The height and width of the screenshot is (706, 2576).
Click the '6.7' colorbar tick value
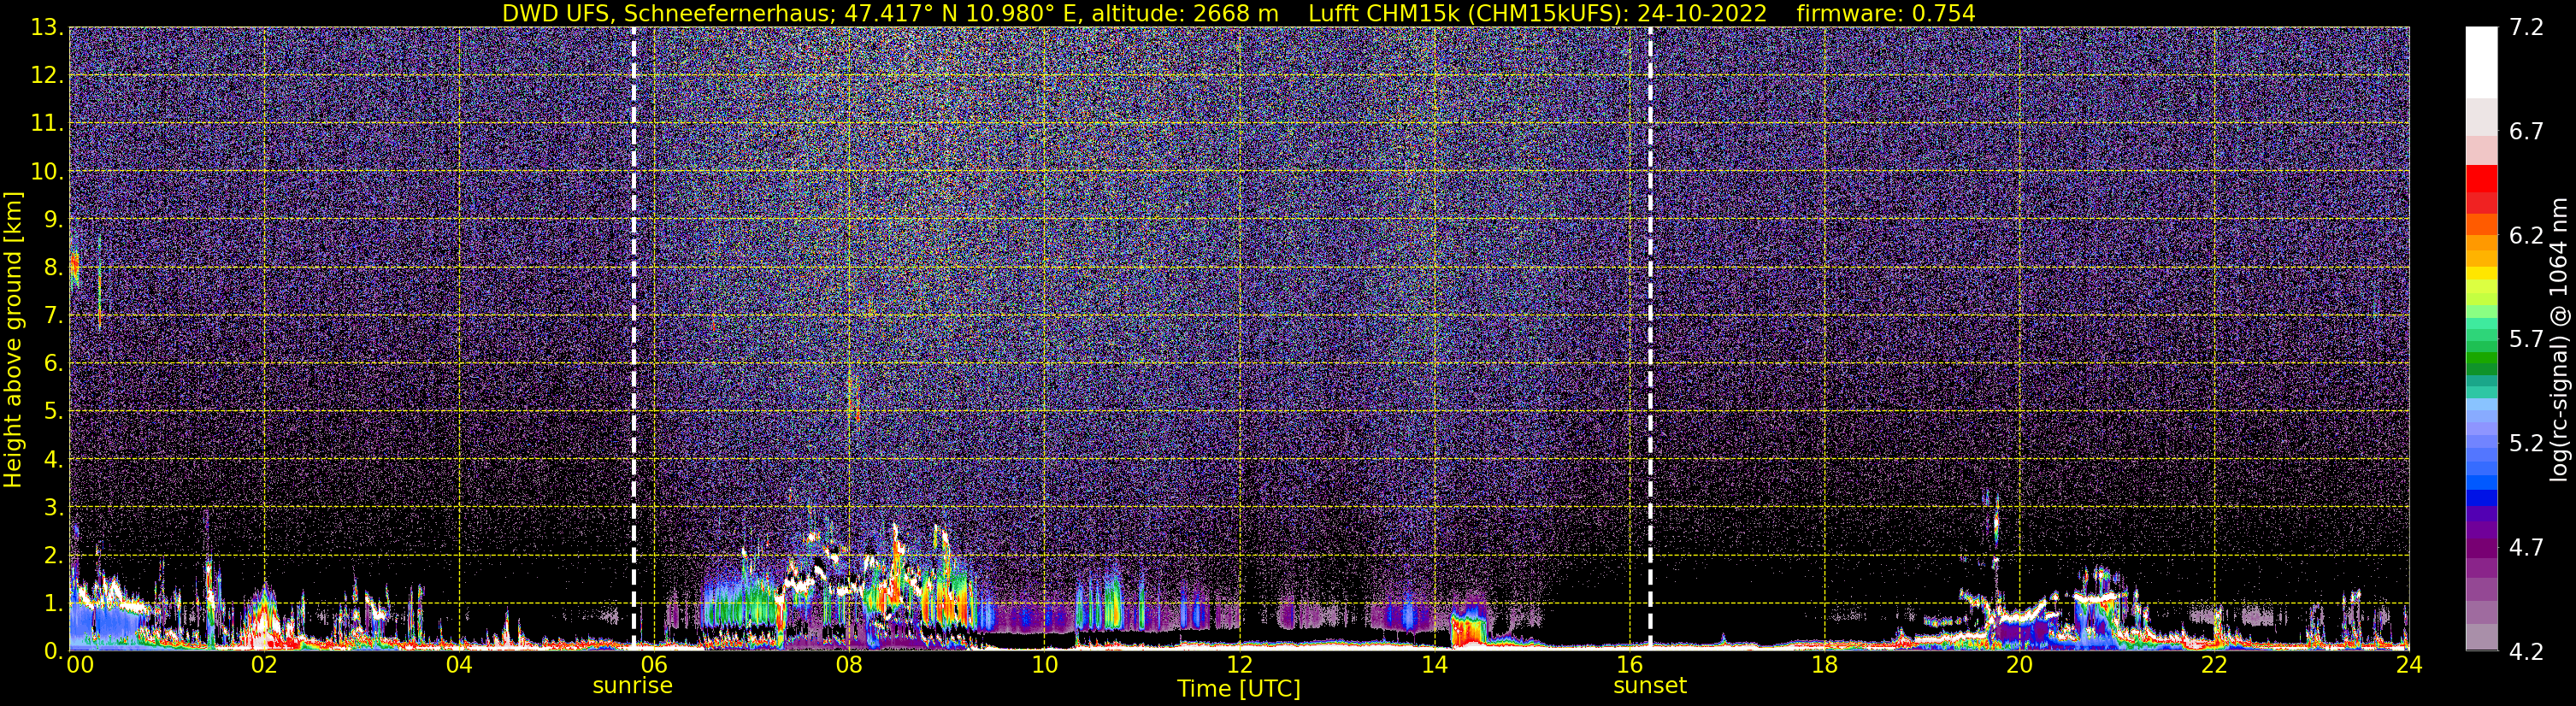(x=2526, y=132)
